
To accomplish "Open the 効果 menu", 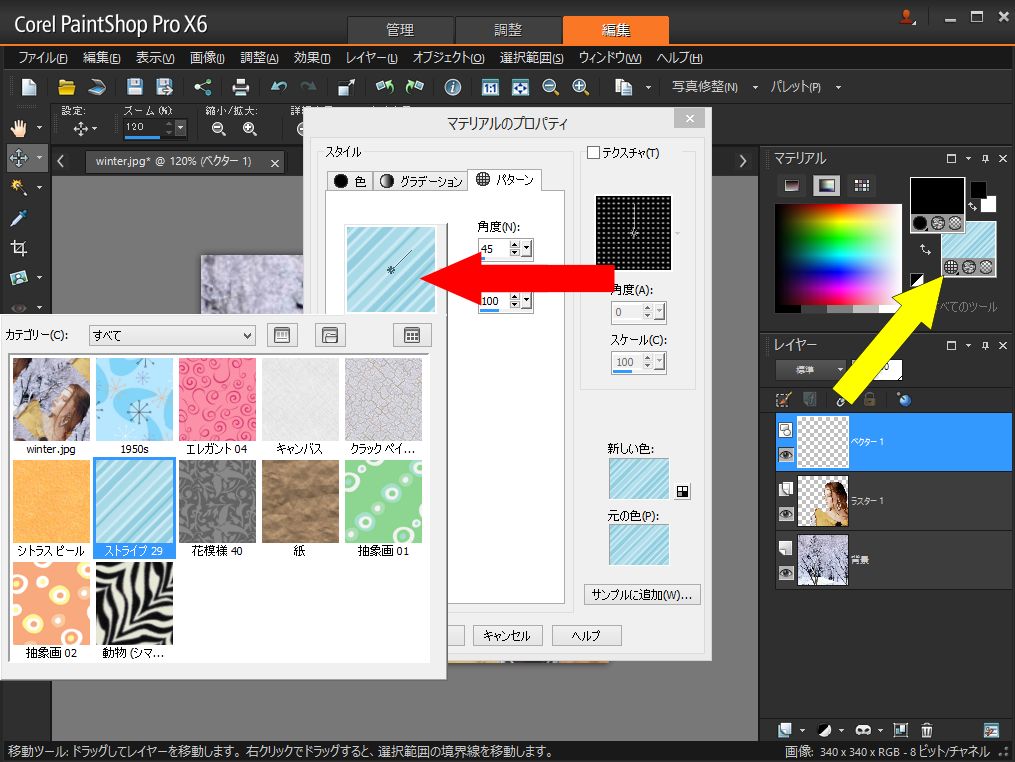I will [x=311, y=58].
